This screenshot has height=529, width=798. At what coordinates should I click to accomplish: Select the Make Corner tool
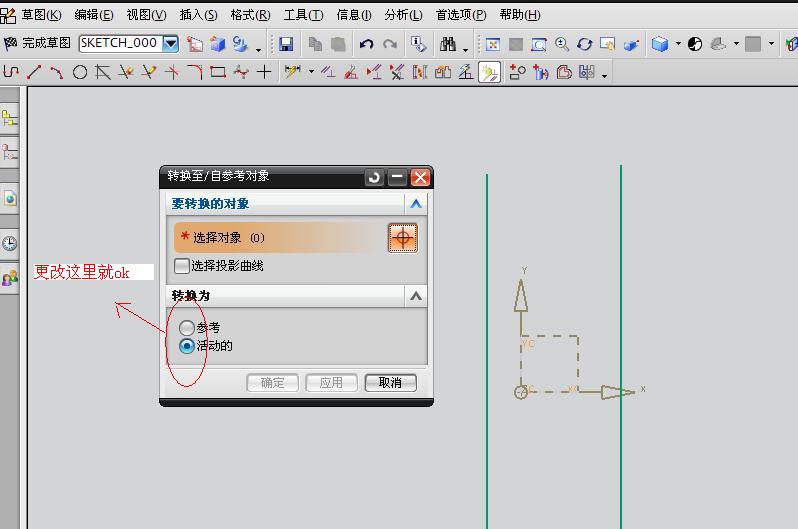172,72
